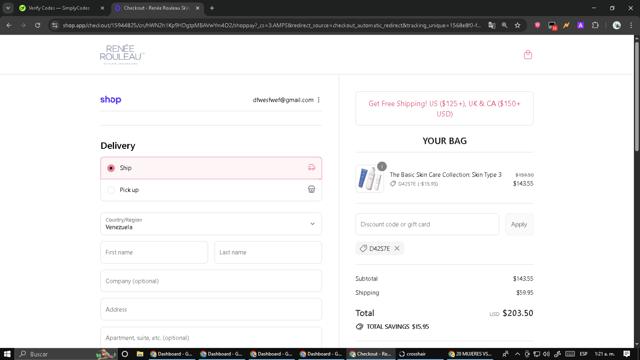Click the Address field
640x360 pixels.
pyautogui.click(x=211, y=309)
